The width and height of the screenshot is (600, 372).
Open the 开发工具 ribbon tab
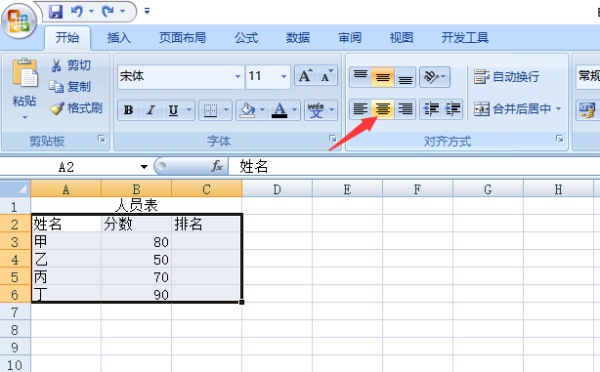pos(465,38)
